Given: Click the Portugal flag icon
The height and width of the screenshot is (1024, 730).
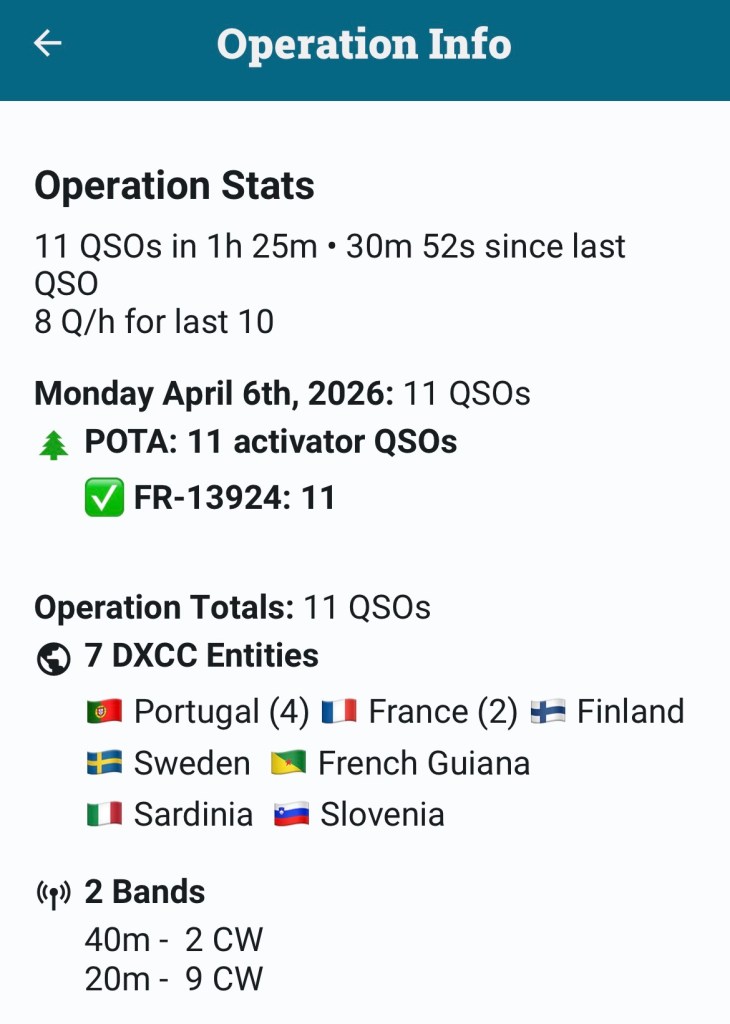Looking at the screenshot, I should (104, 712).
